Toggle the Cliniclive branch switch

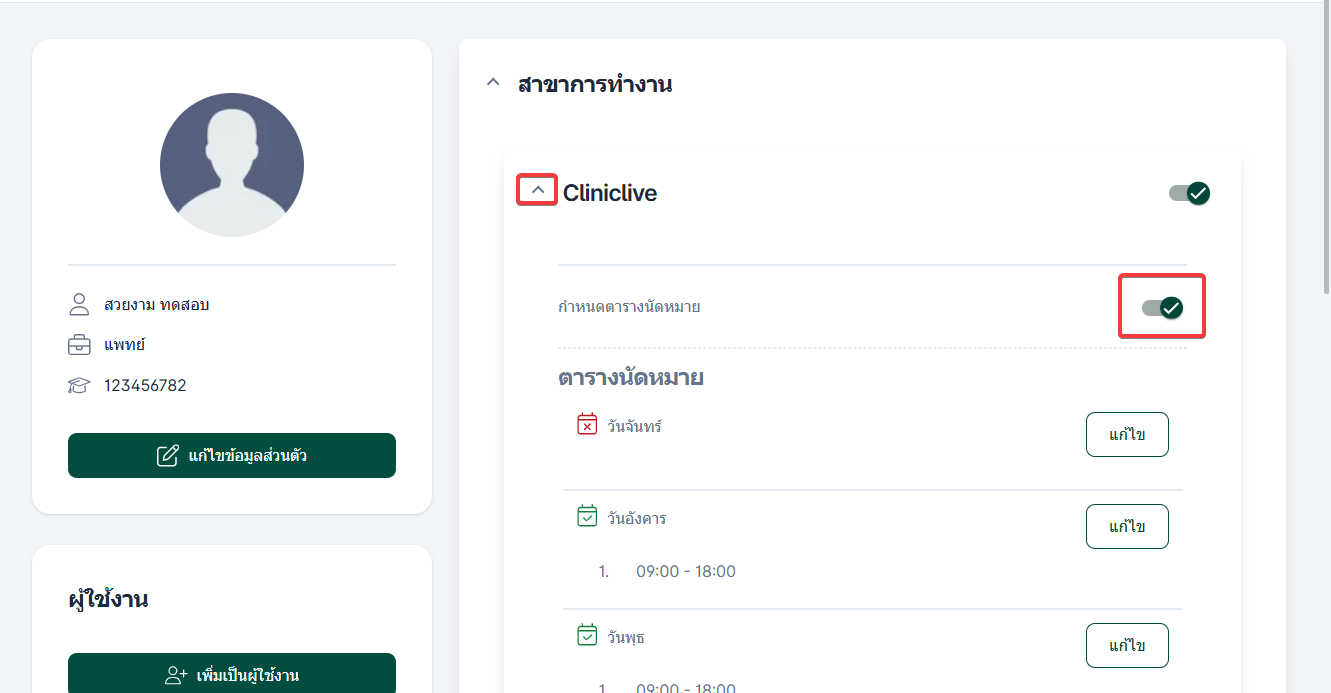pos(1189,193)
